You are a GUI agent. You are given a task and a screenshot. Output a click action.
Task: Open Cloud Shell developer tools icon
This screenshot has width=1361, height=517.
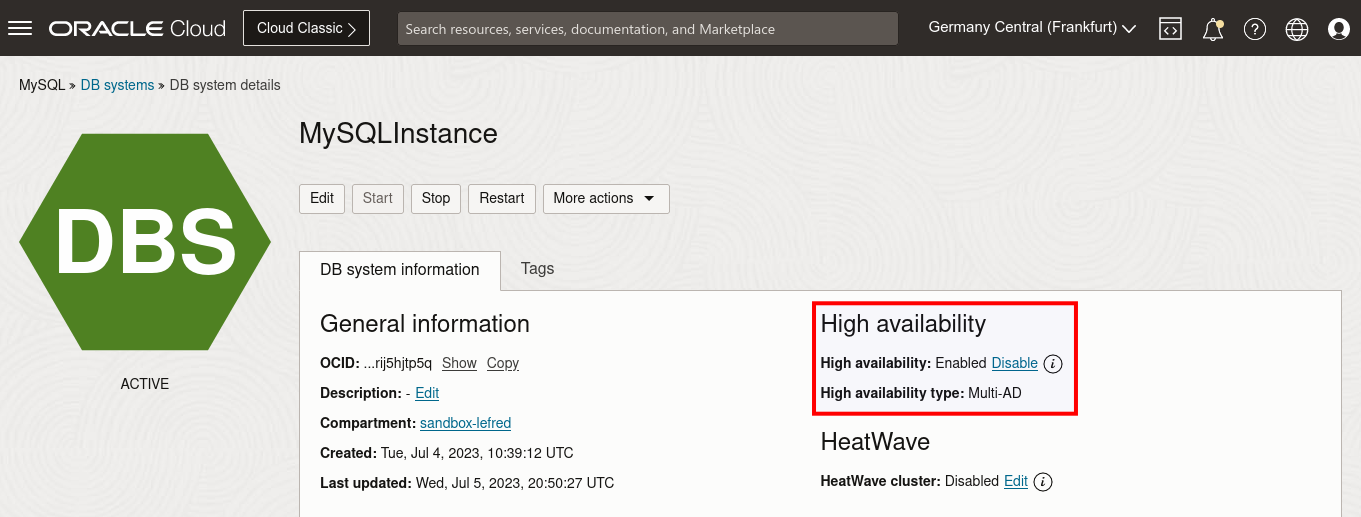1170,29
